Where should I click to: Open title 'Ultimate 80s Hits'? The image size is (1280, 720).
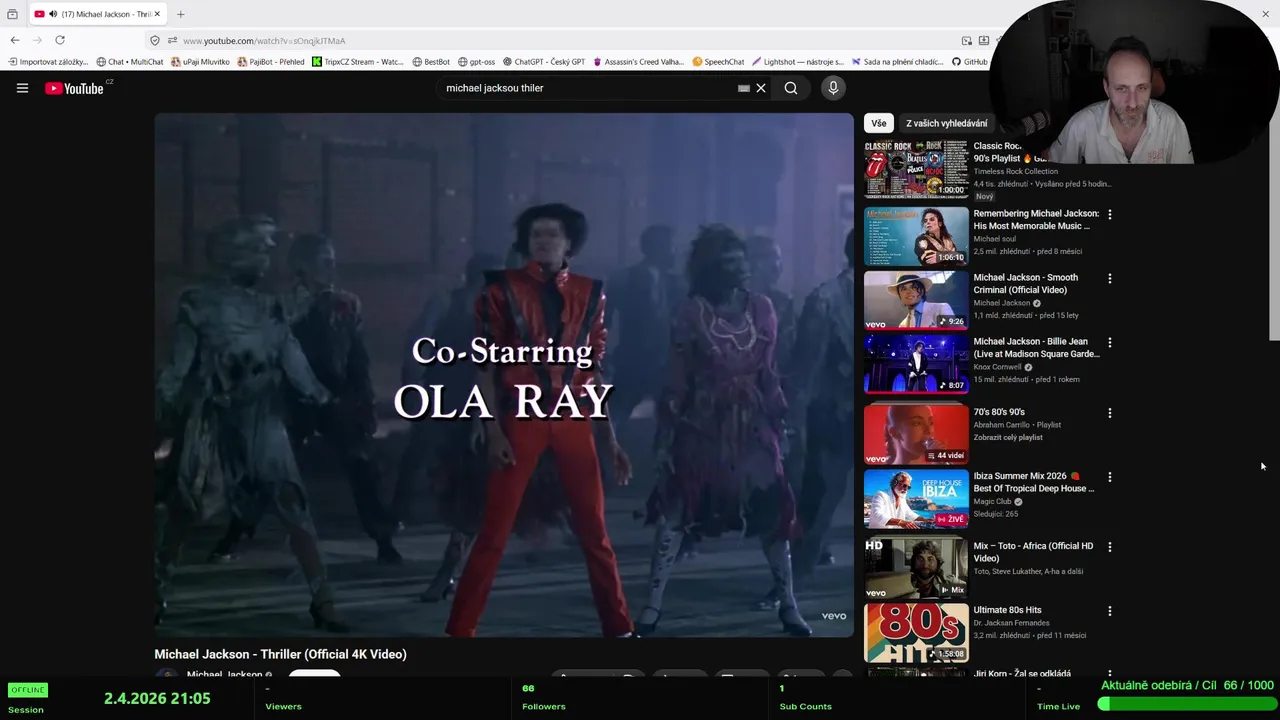tap(1007, 610)
